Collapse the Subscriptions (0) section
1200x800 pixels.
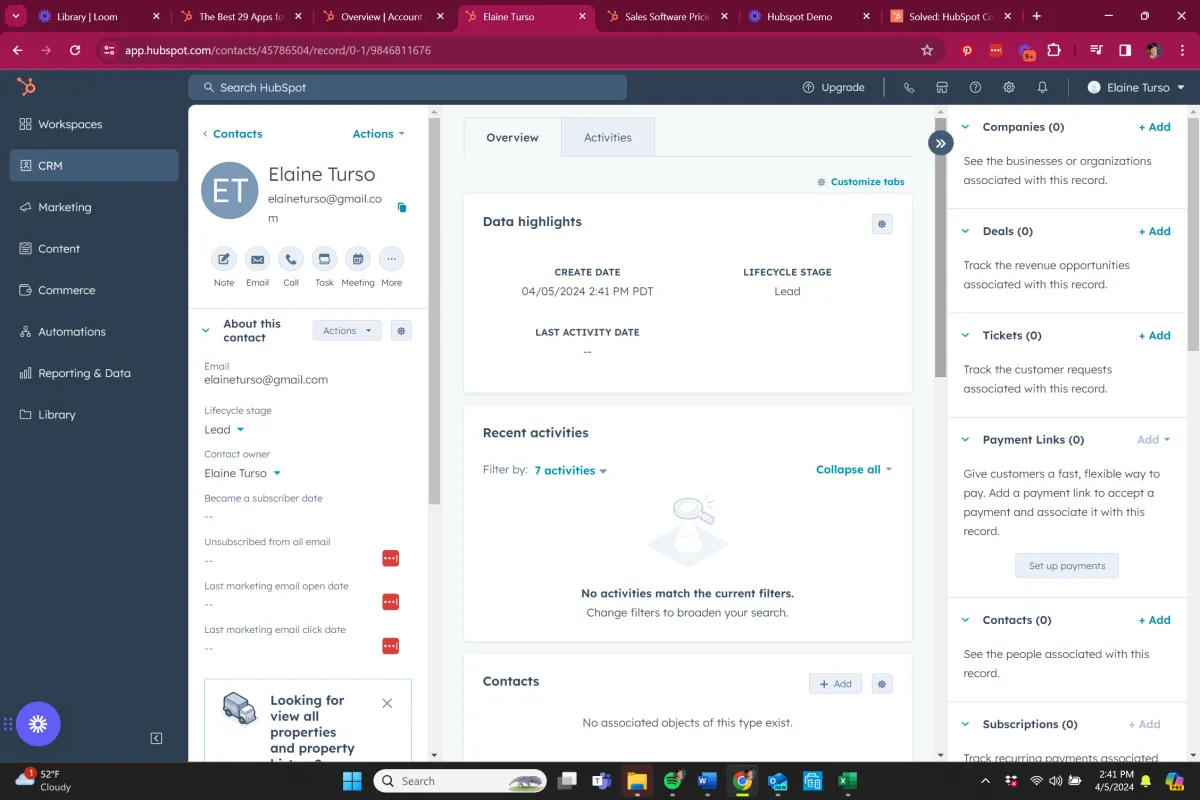click(965, 724)
